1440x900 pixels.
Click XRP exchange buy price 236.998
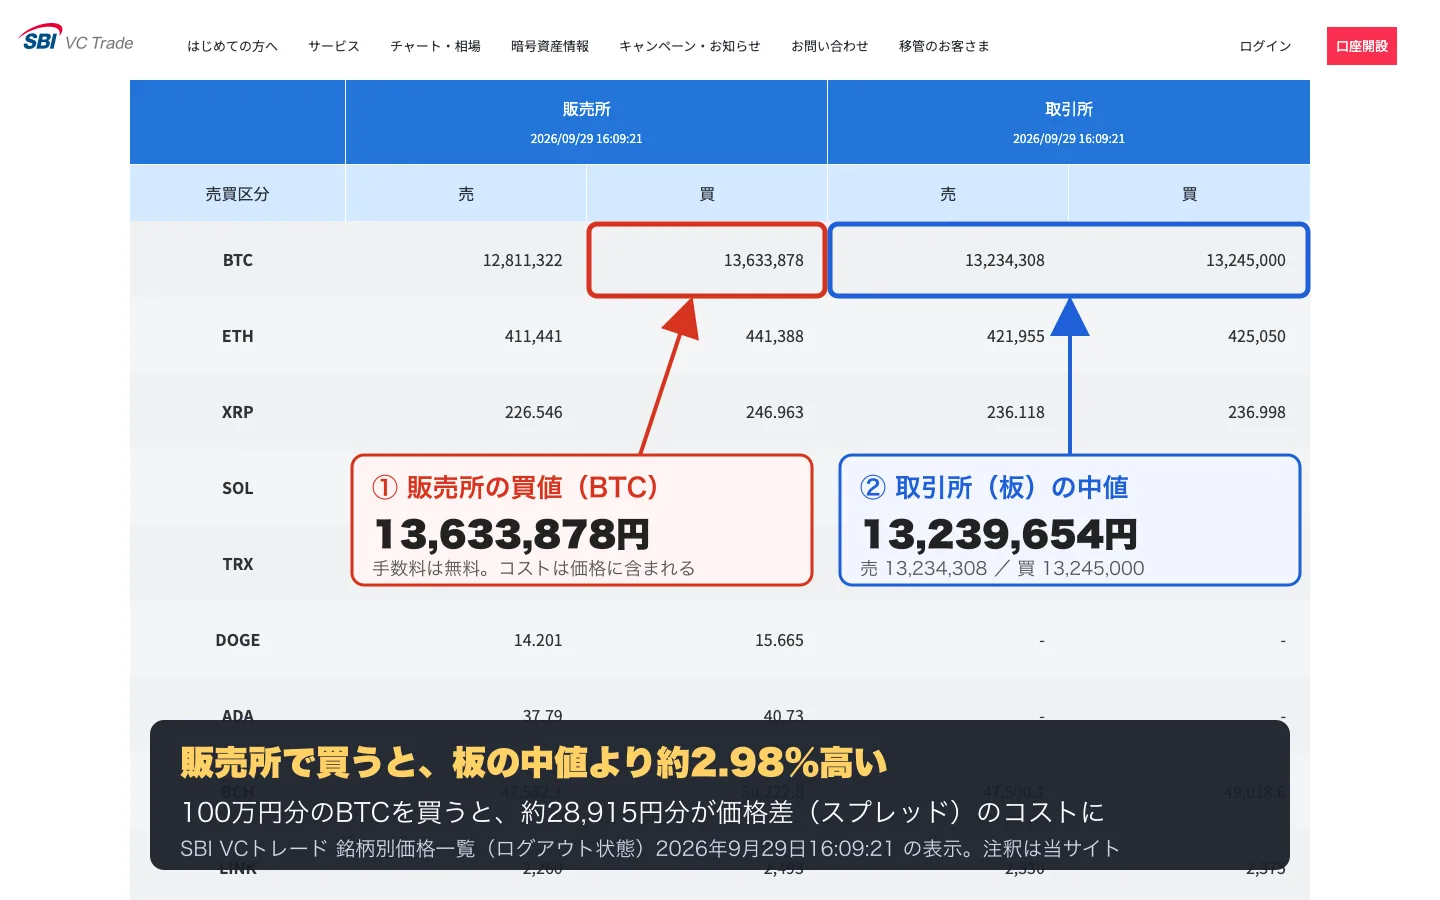point(1257,412)
